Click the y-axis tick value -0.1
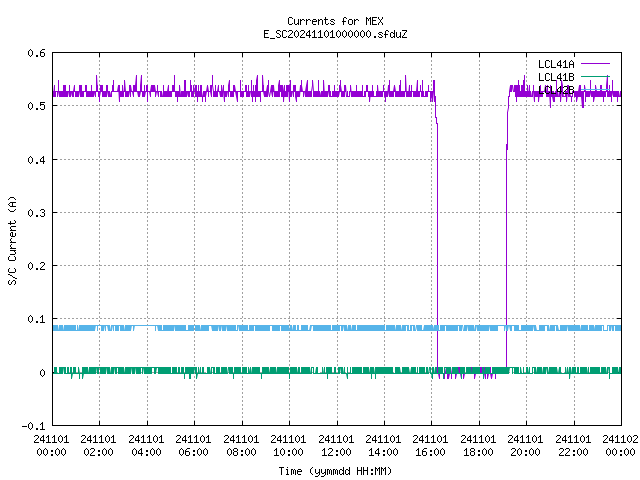640x480 pixels. click(x=33, y=426)
